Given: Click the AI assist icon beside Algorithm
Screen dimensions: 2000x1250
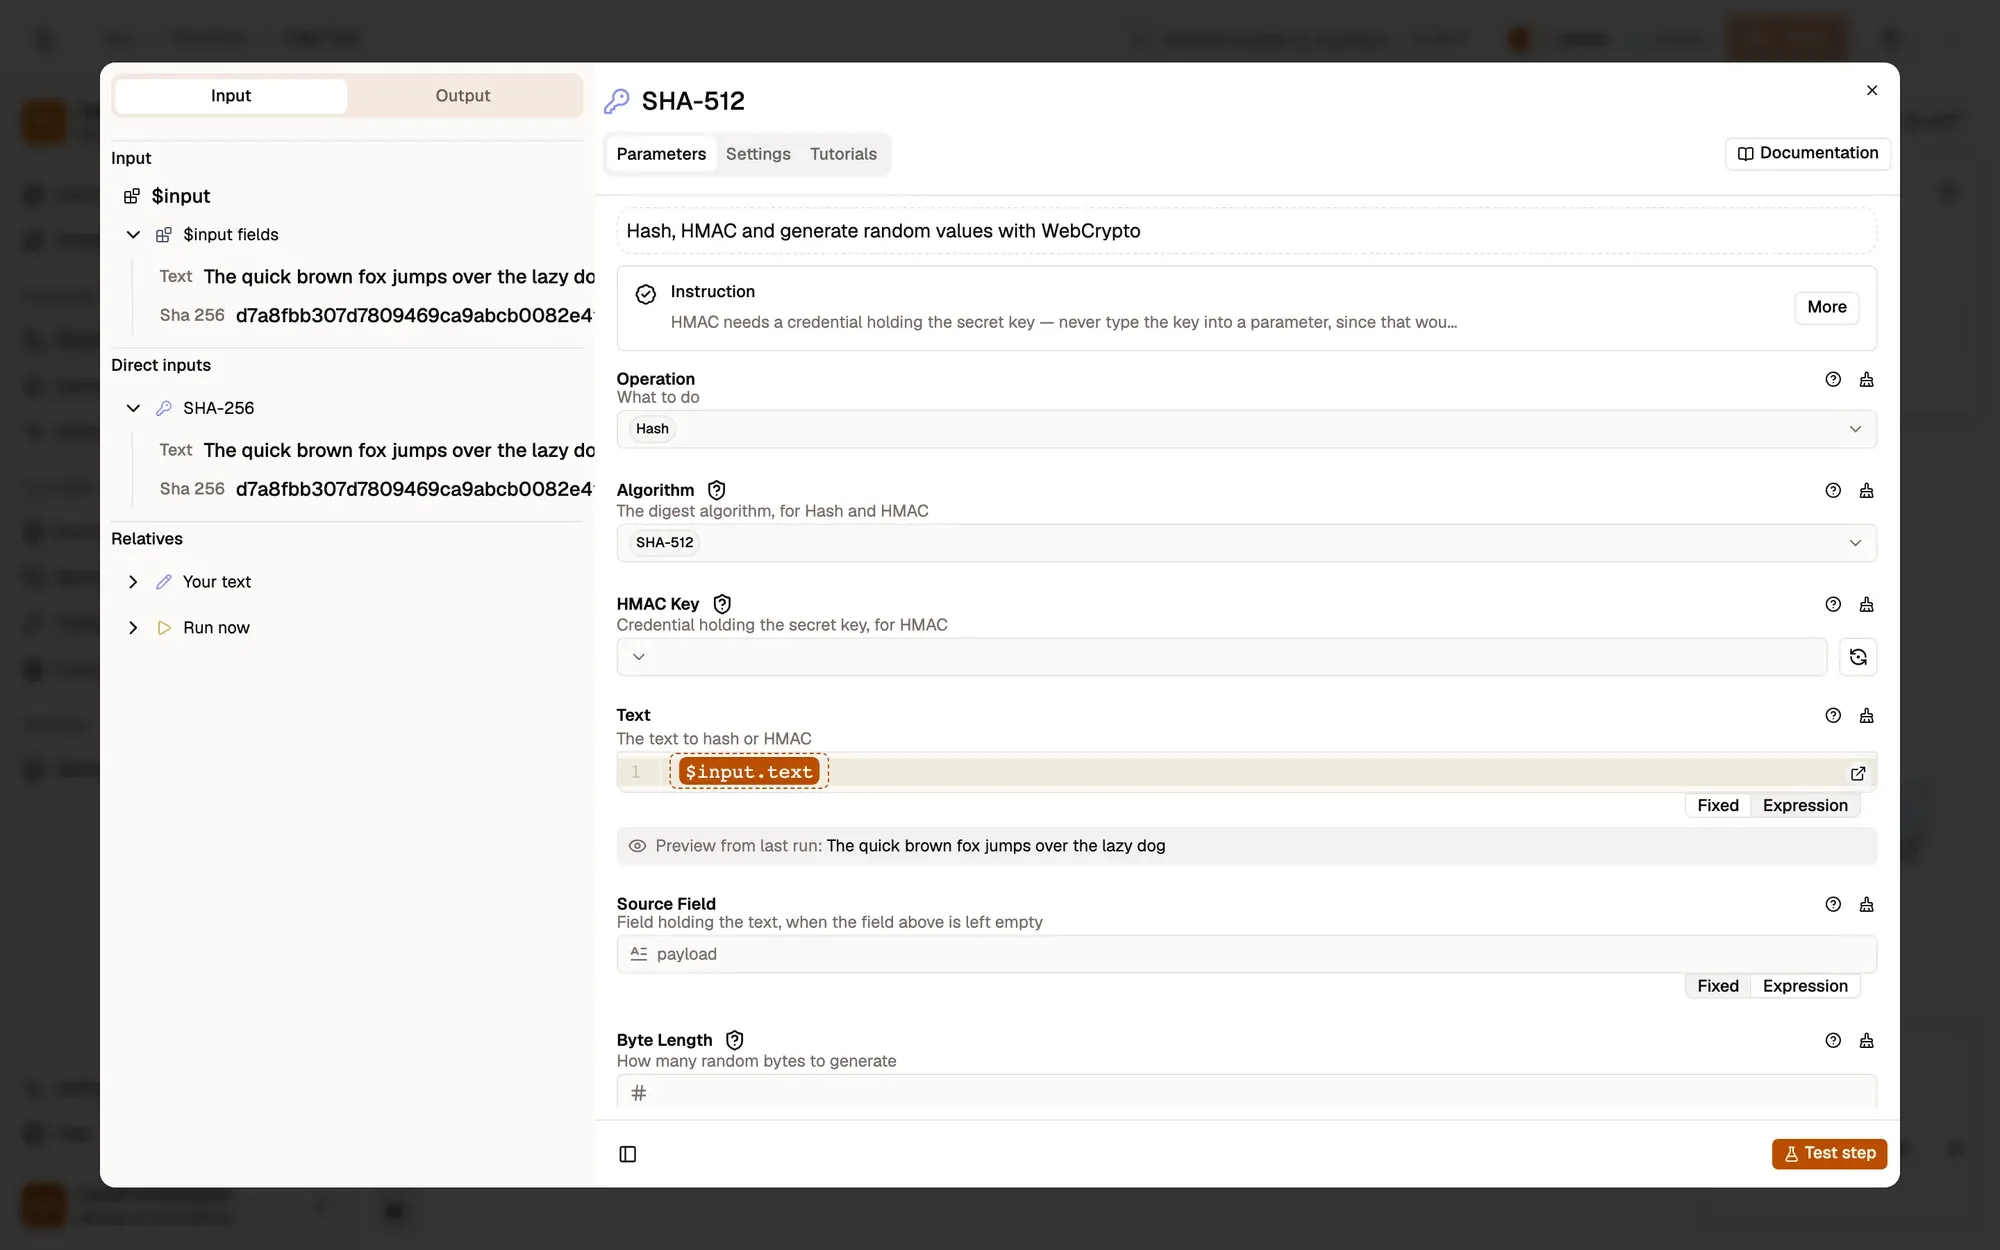Looking at the screenshot, I should point(1866,490).
